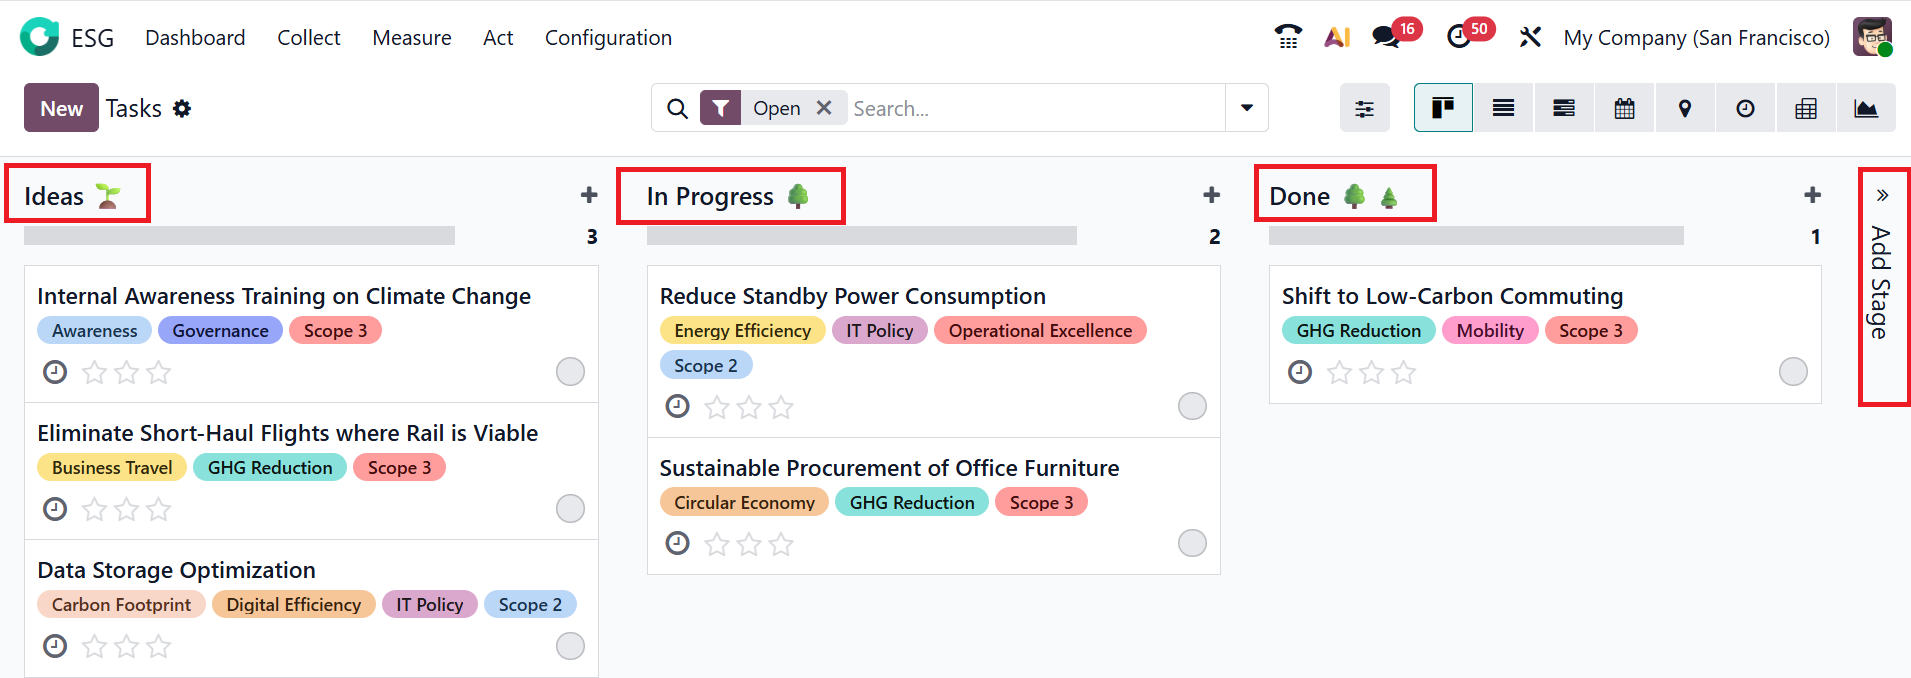
Task: Open the discuss messages icon
Action: click(x=1385, y=37)
